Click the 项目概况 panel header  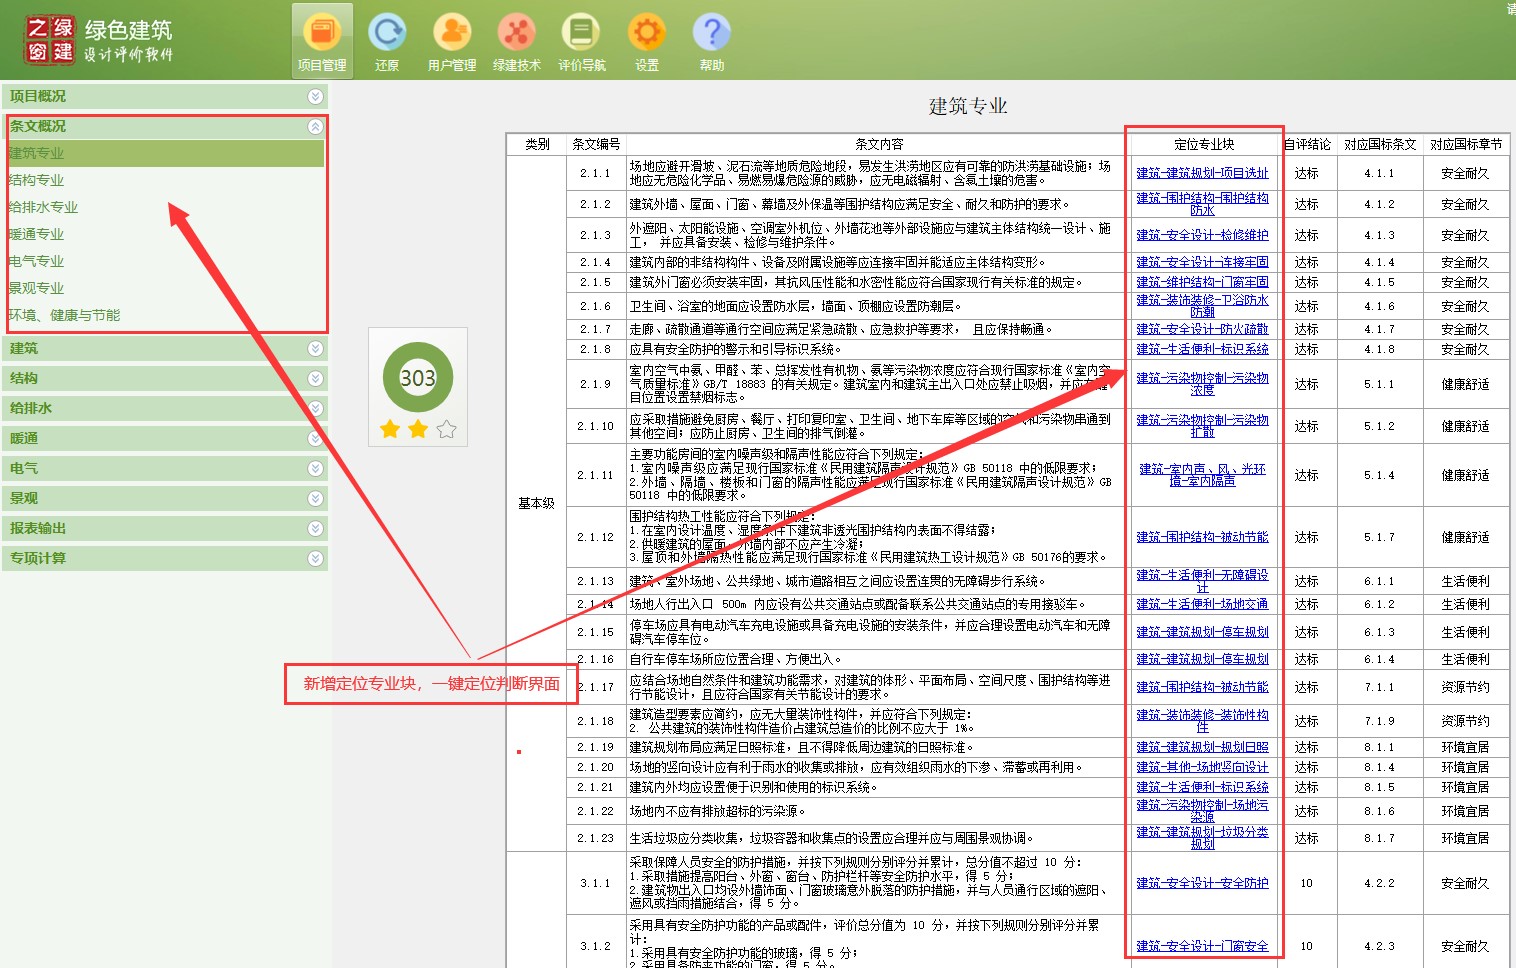[165, 96]
